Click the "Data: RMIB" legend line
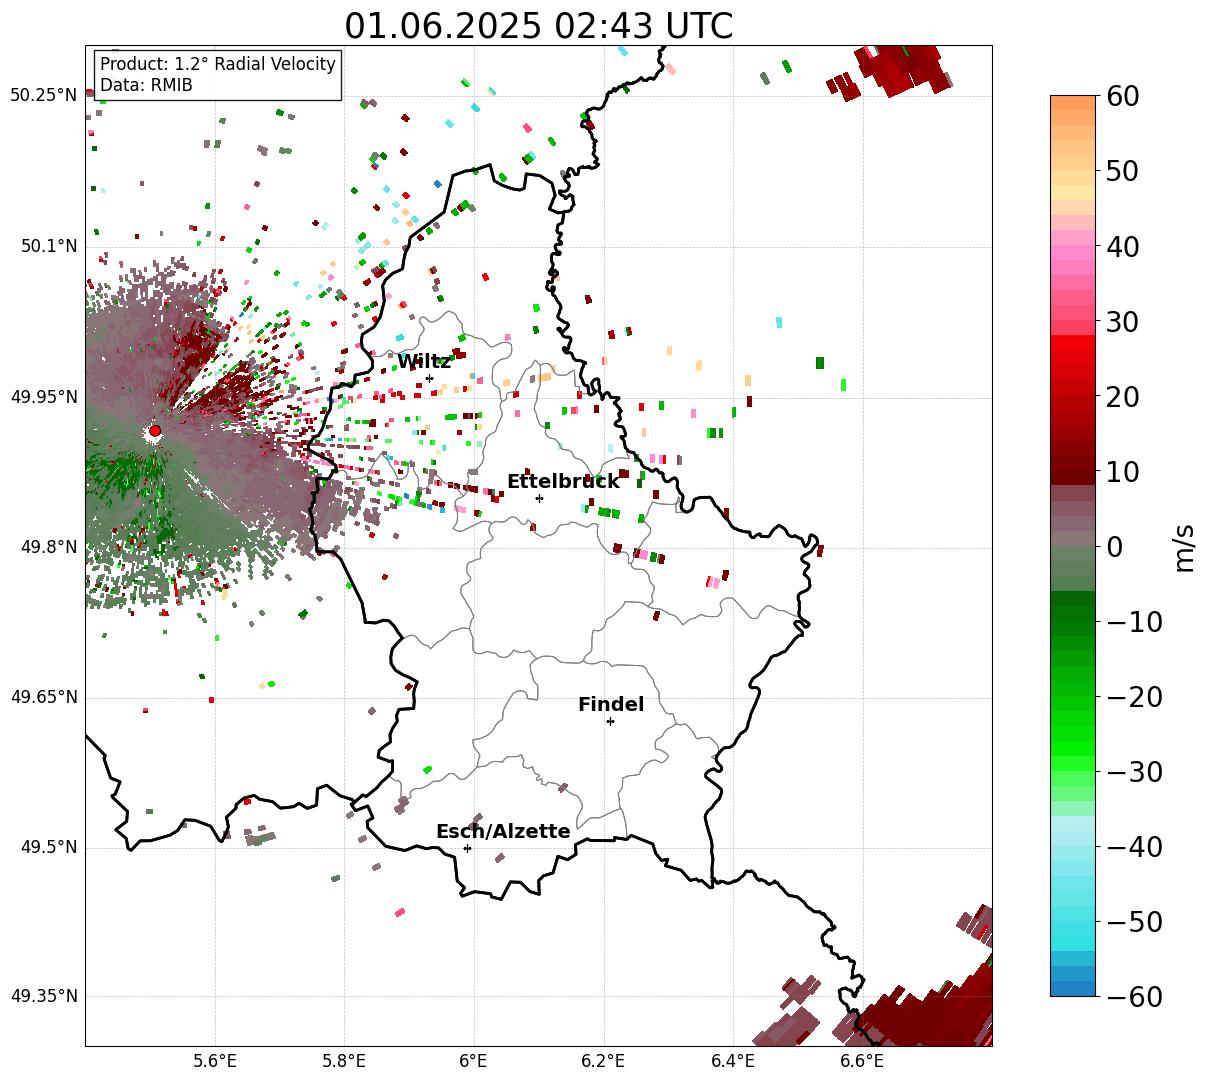 click(x=146, y=85)
